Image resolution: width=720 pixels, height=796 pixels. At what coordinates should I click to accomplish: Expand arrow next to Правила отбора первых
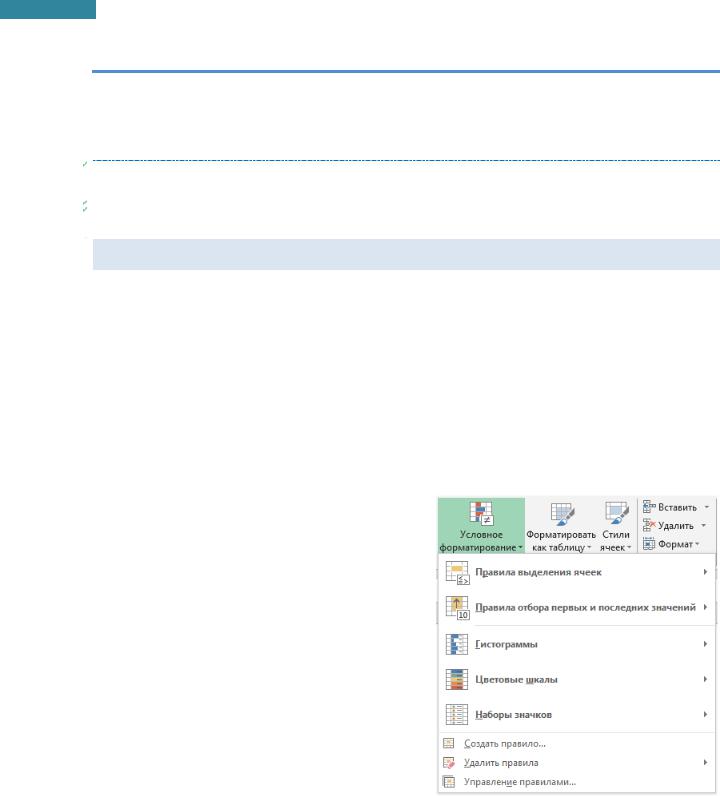click(705, 607)
